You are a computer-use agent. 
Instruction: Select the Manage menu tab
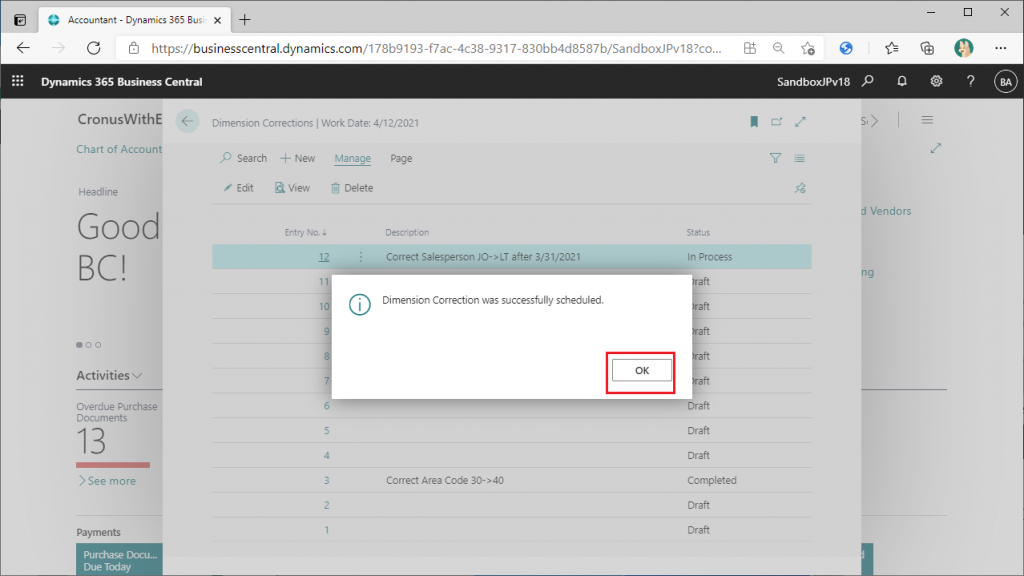pyautogui.click(x=353, y=158)
